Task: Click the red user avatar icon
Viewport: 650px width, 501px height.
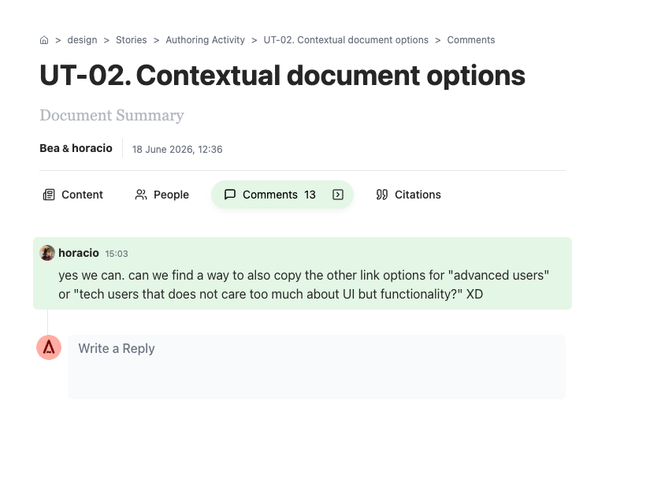Action: click(49, 347)
